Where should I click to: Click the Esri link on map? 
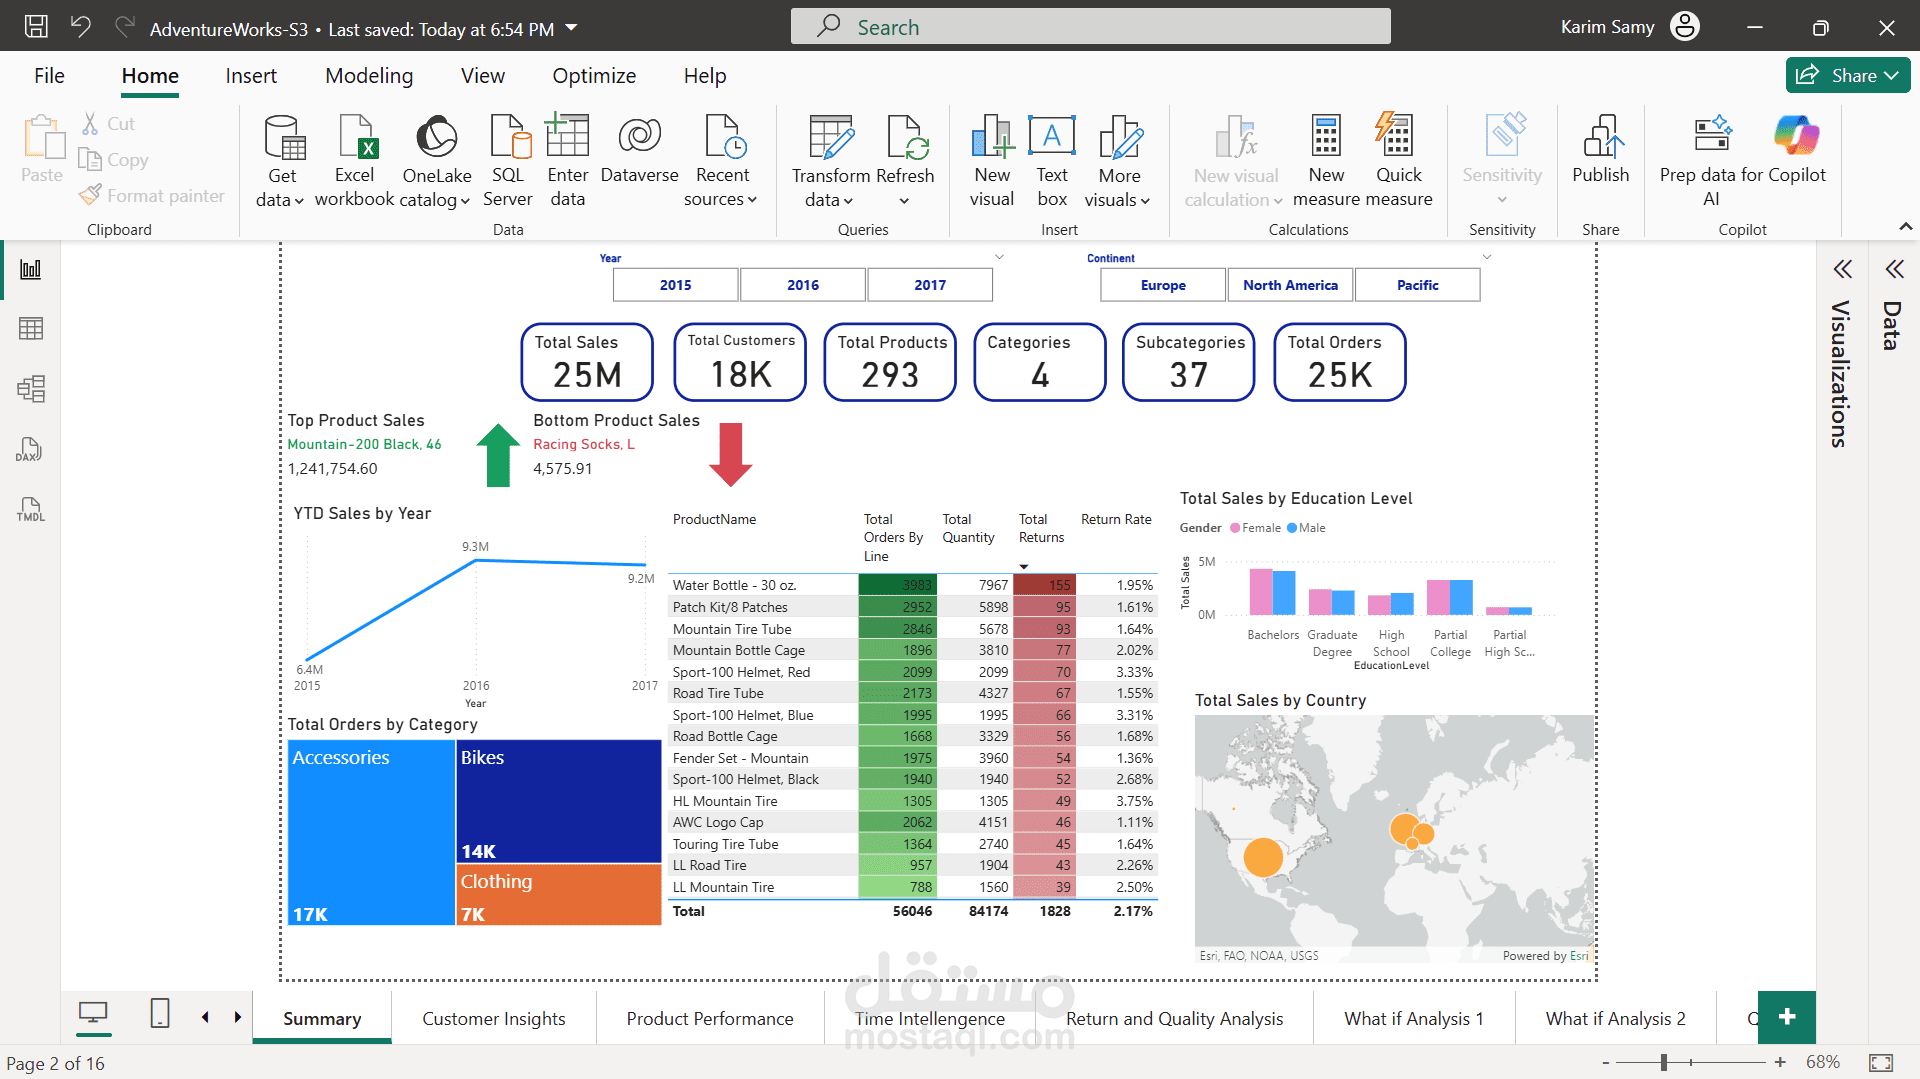click(x=1579, y=956)
